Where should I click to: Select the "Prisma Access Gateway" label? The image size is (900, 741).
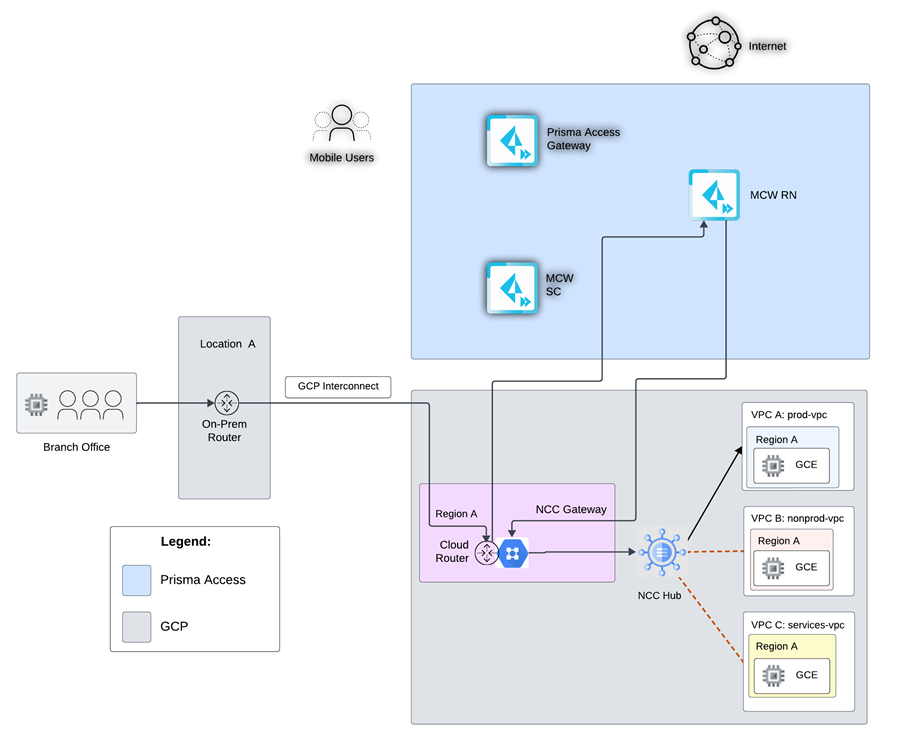pos(583,139)
